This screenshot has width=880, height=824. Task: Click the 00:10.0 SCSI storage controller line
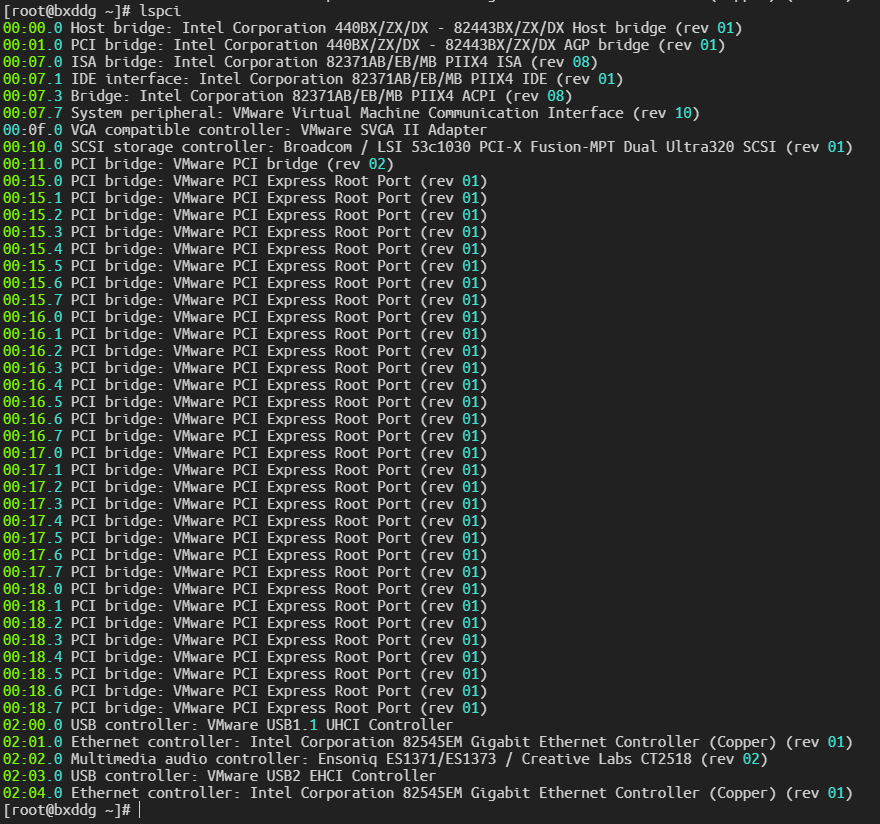tap(428, 147)
